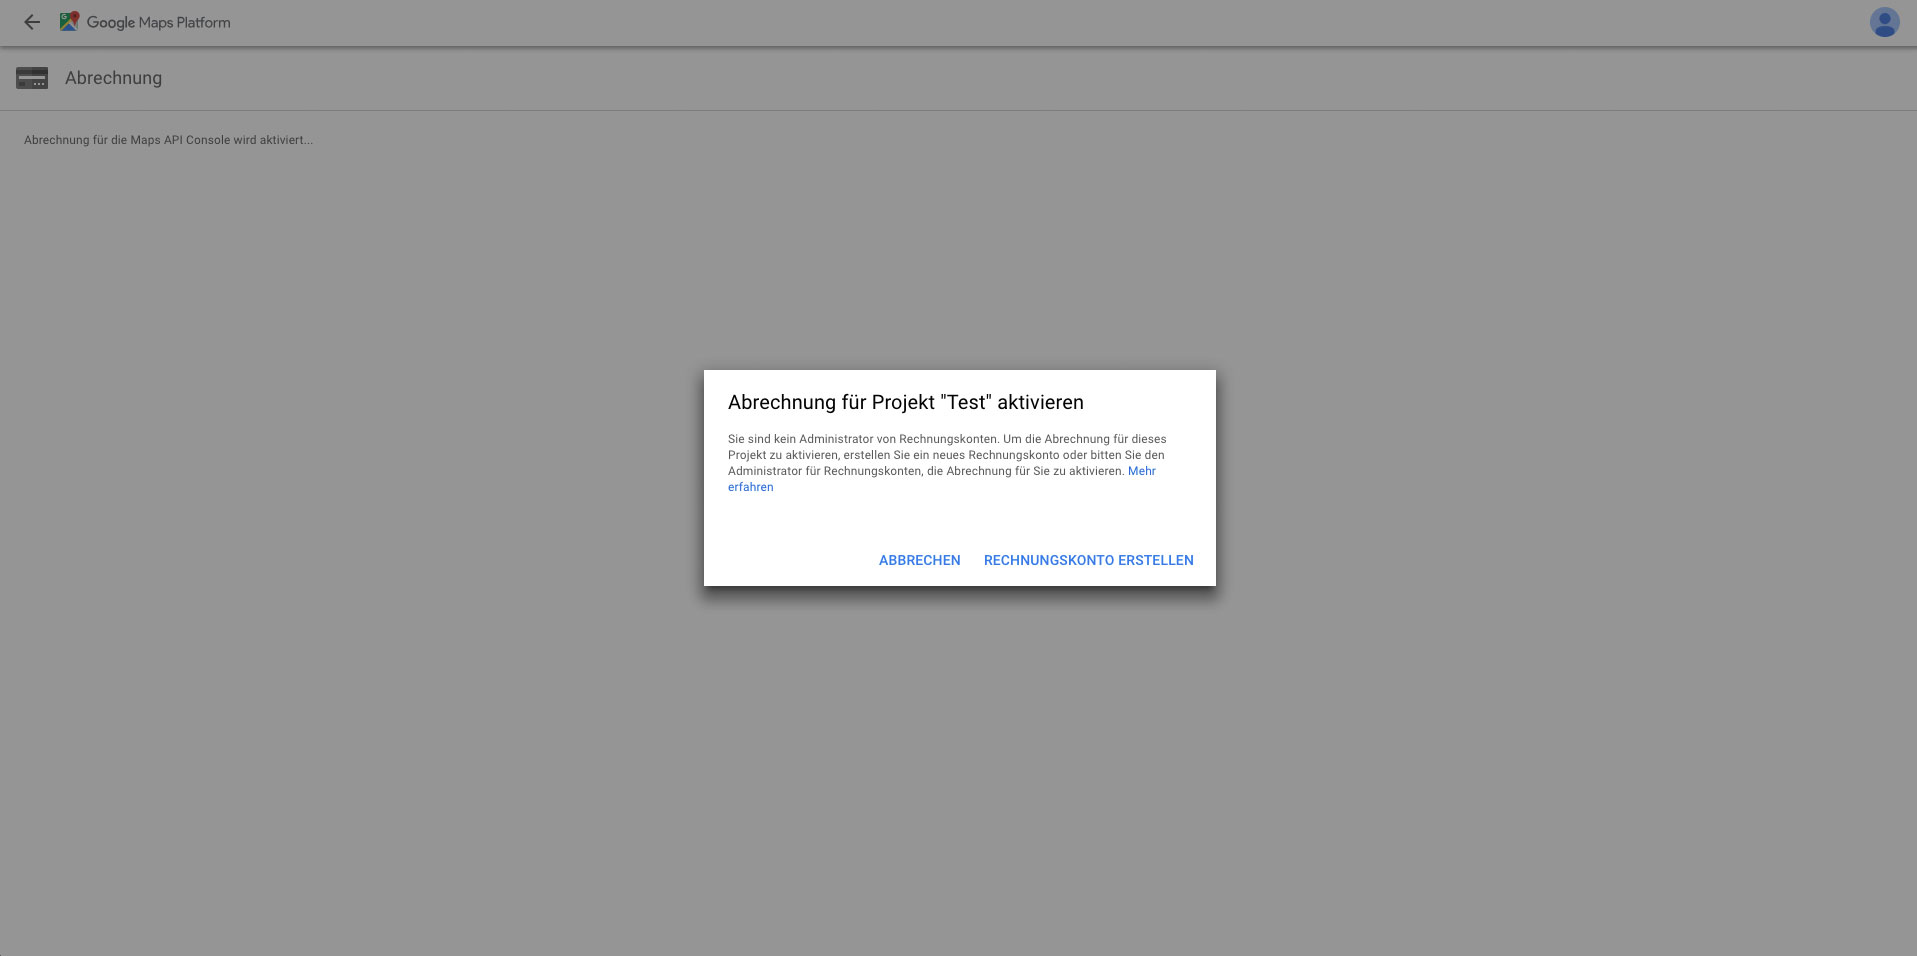The width and height of the screenshot is (1917, 956).
Task: Click the Google Maps pin logo
Action: 69,22
